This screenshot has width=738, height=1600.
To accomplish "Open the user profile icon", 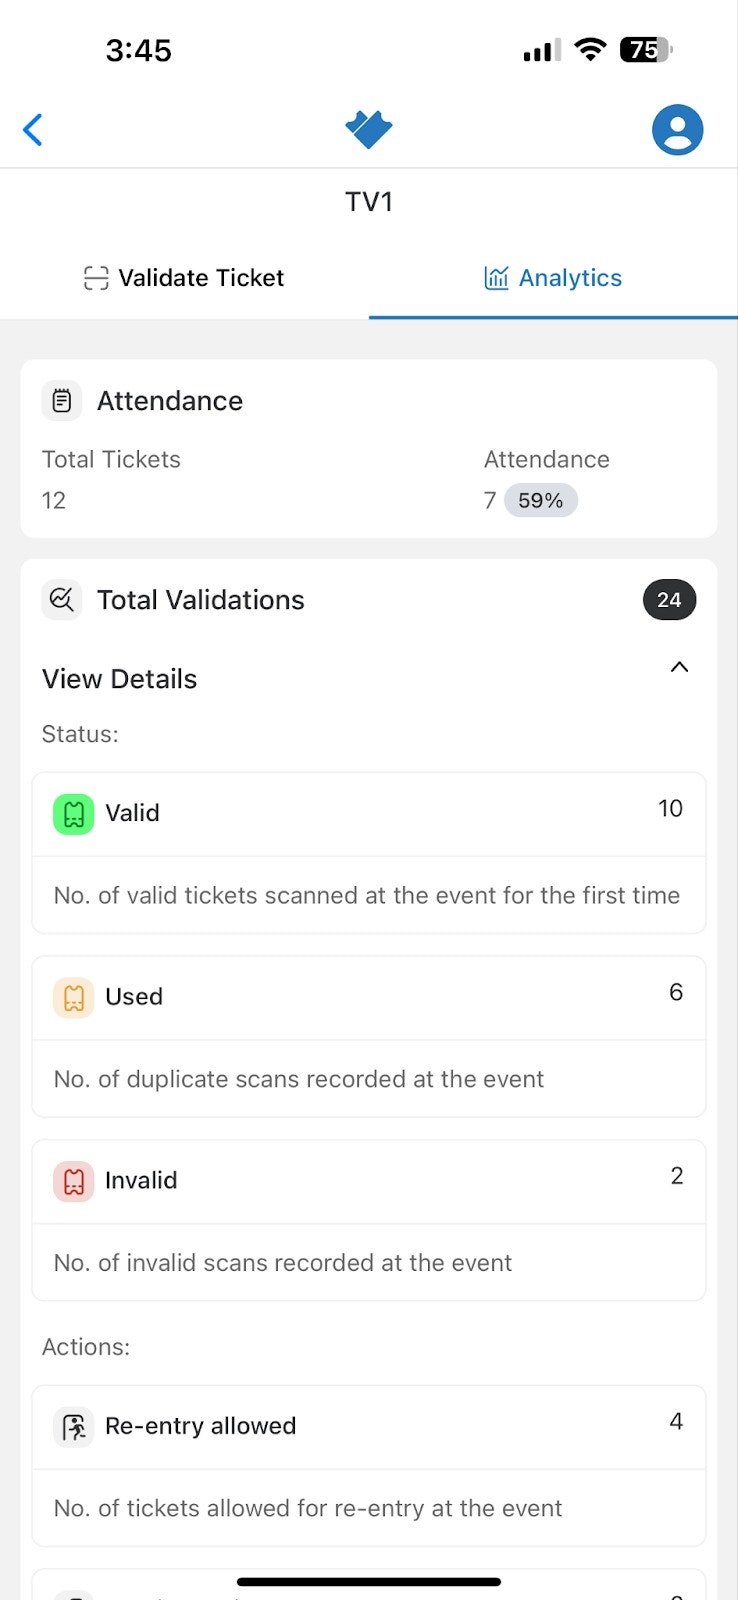I will pos(677,130).
